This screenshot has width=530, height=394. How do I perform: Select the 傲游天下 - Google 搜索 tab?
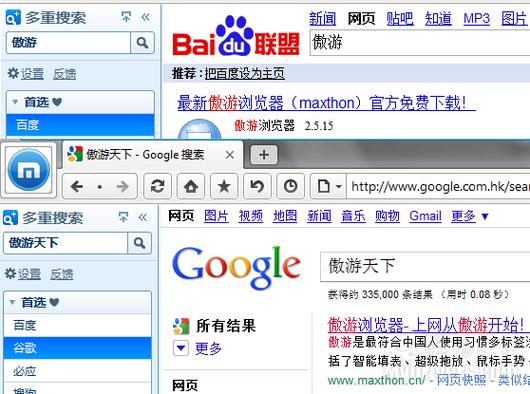pos(153,155)
